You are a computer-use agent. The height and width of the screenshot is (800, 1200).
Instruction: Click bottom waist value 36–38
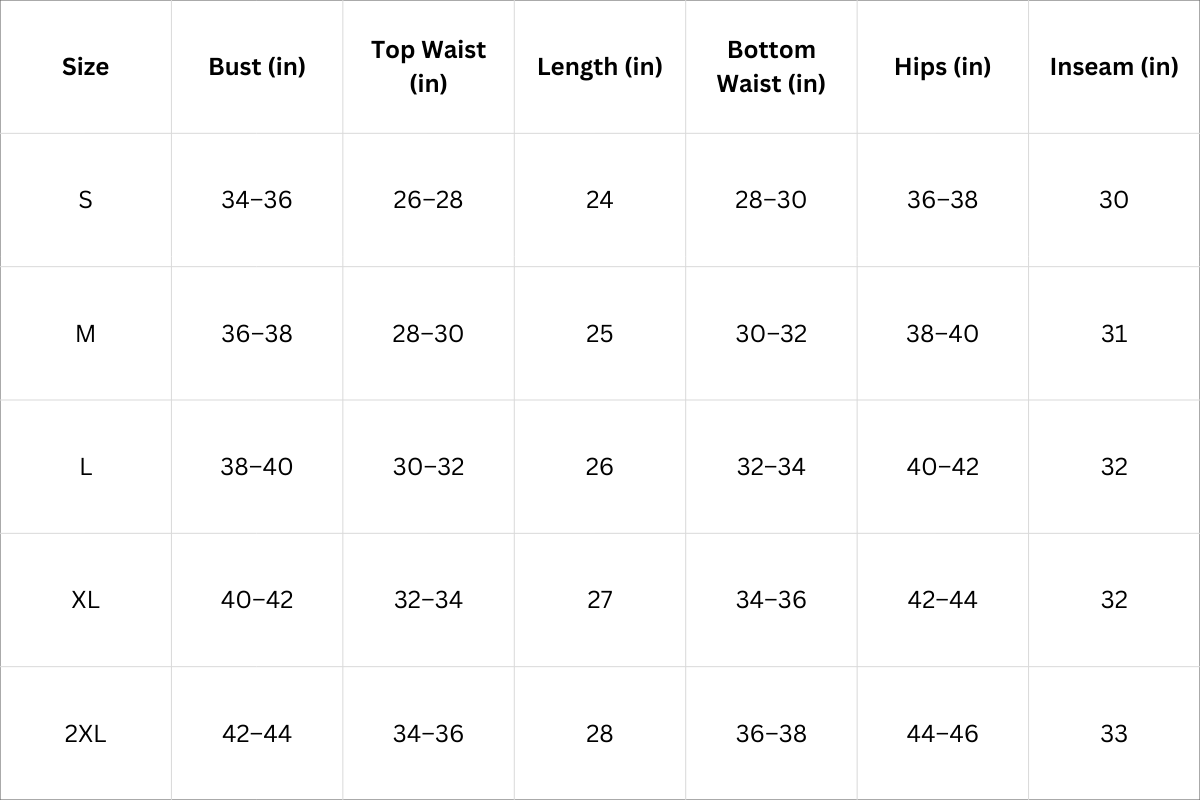pyautogui.click(x=771, y=733)
